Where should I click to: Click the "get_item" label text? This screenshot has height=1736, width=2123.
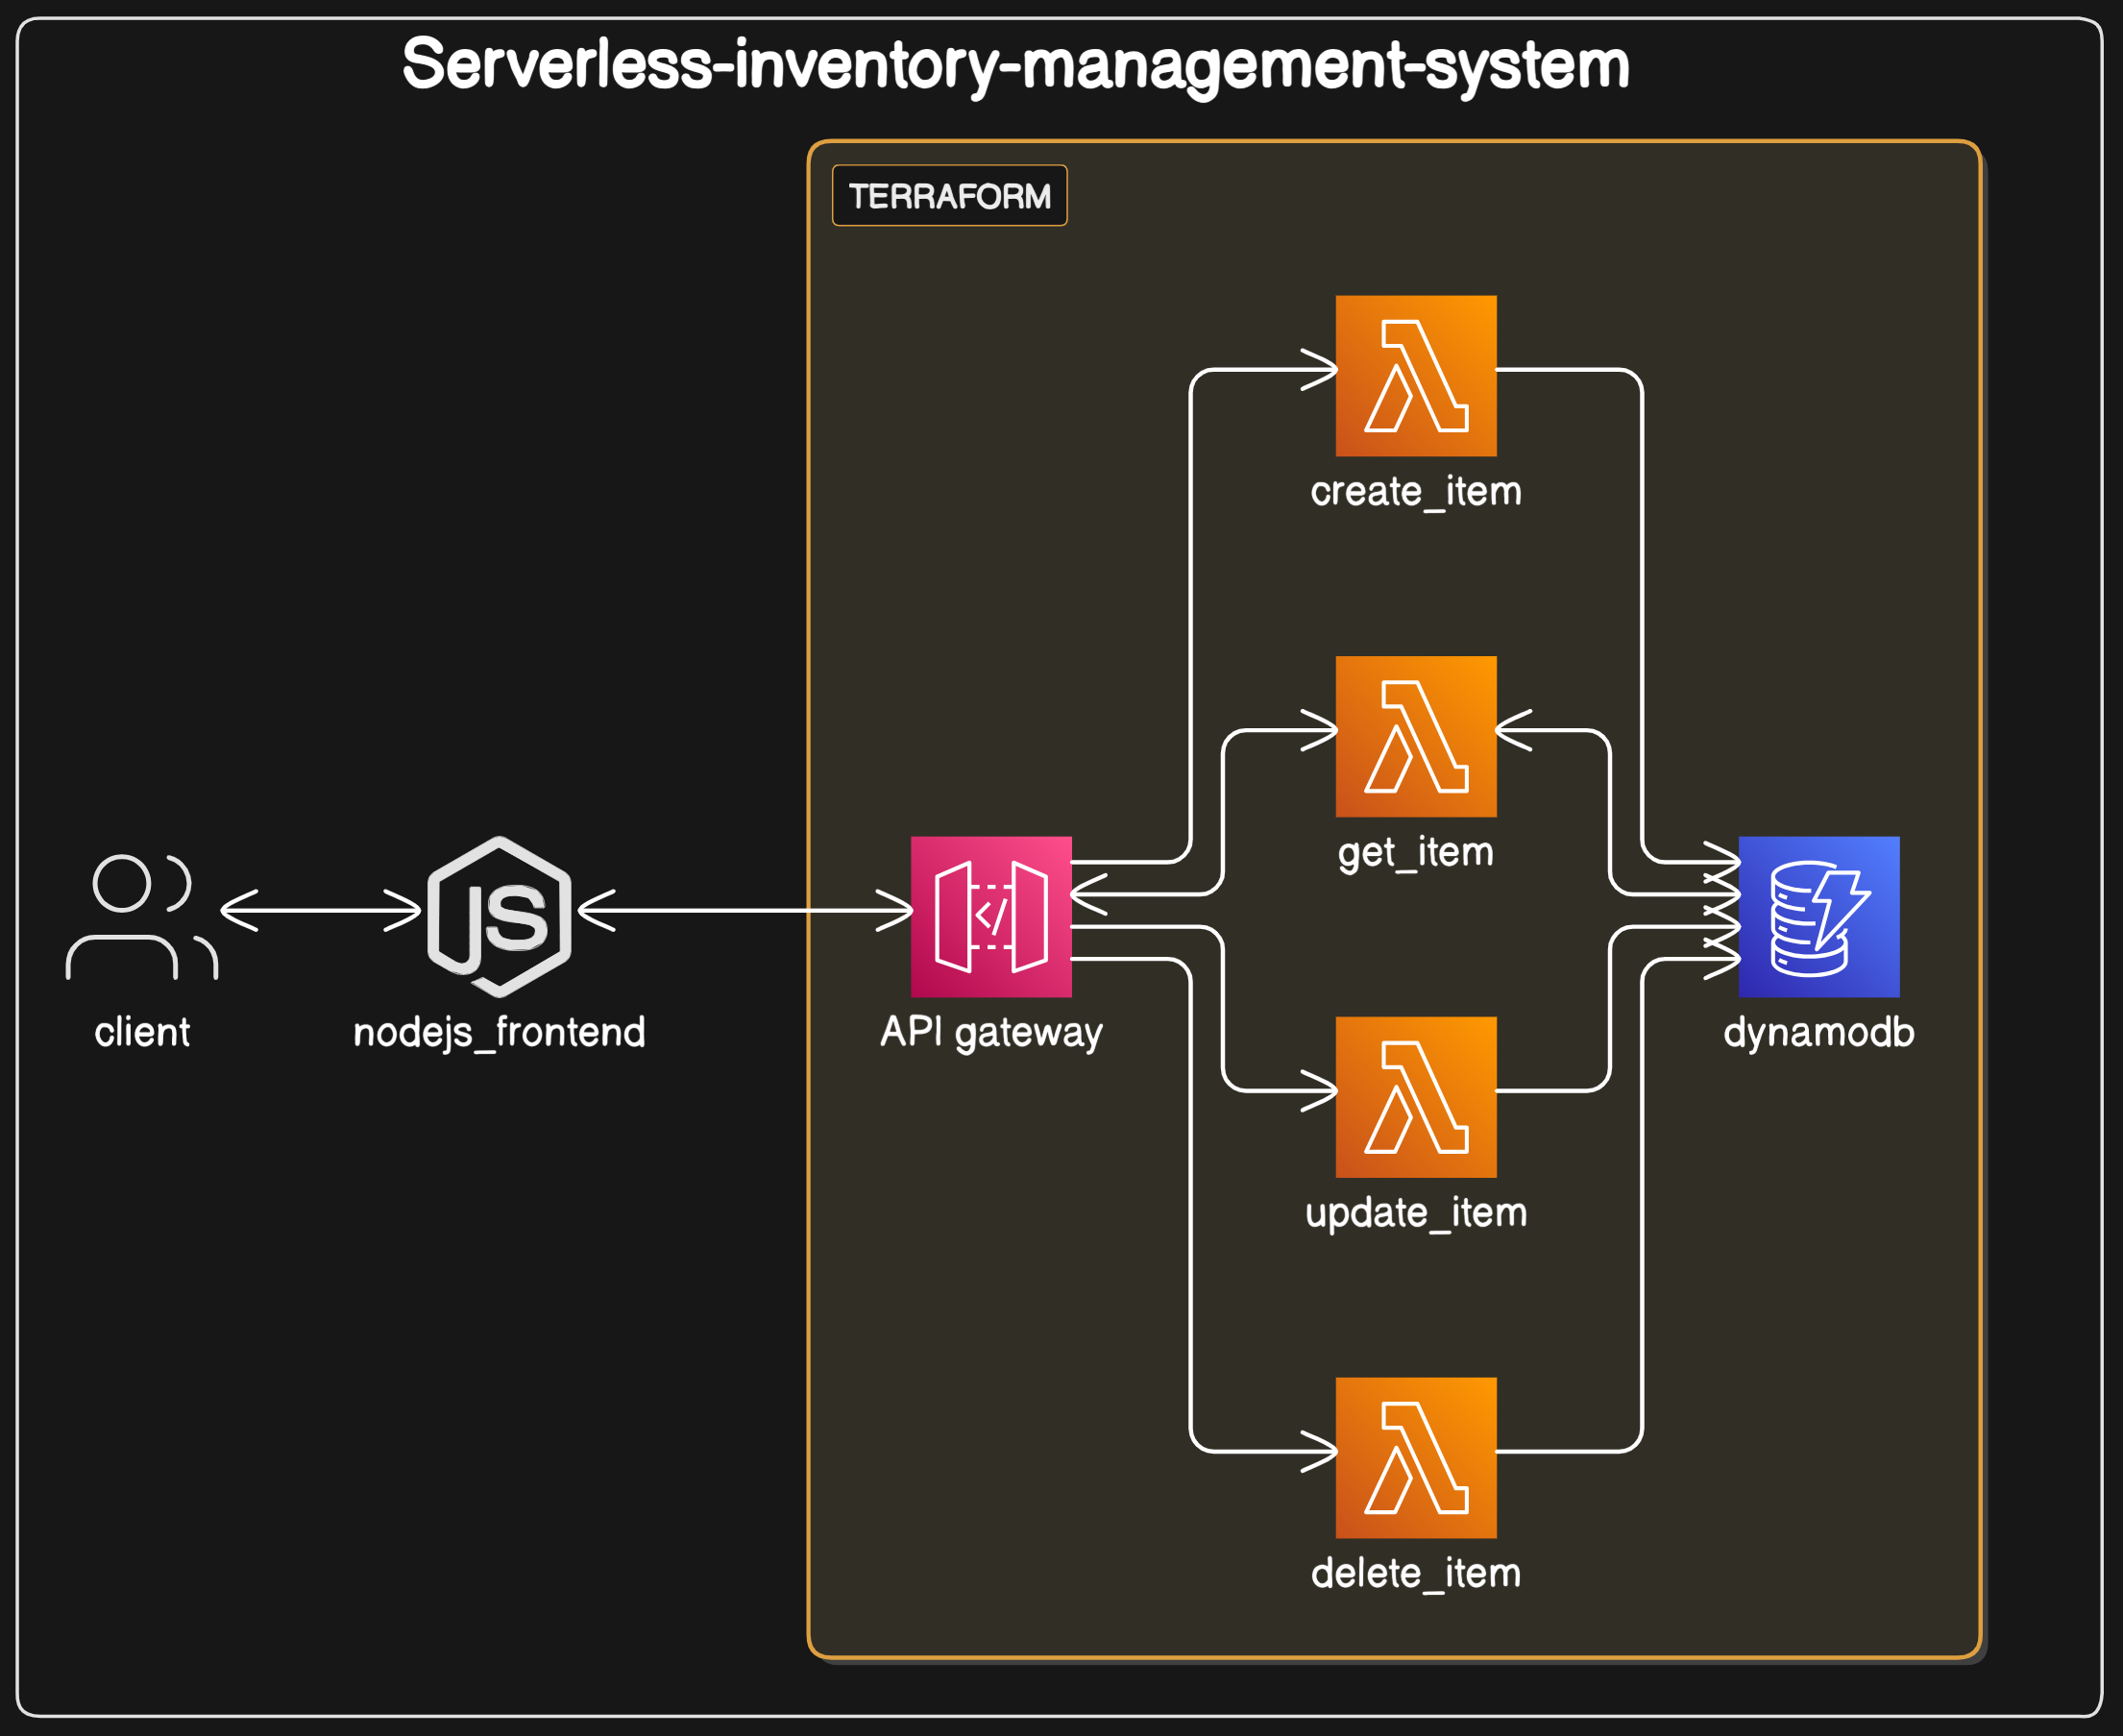[x=1416, y=853]
